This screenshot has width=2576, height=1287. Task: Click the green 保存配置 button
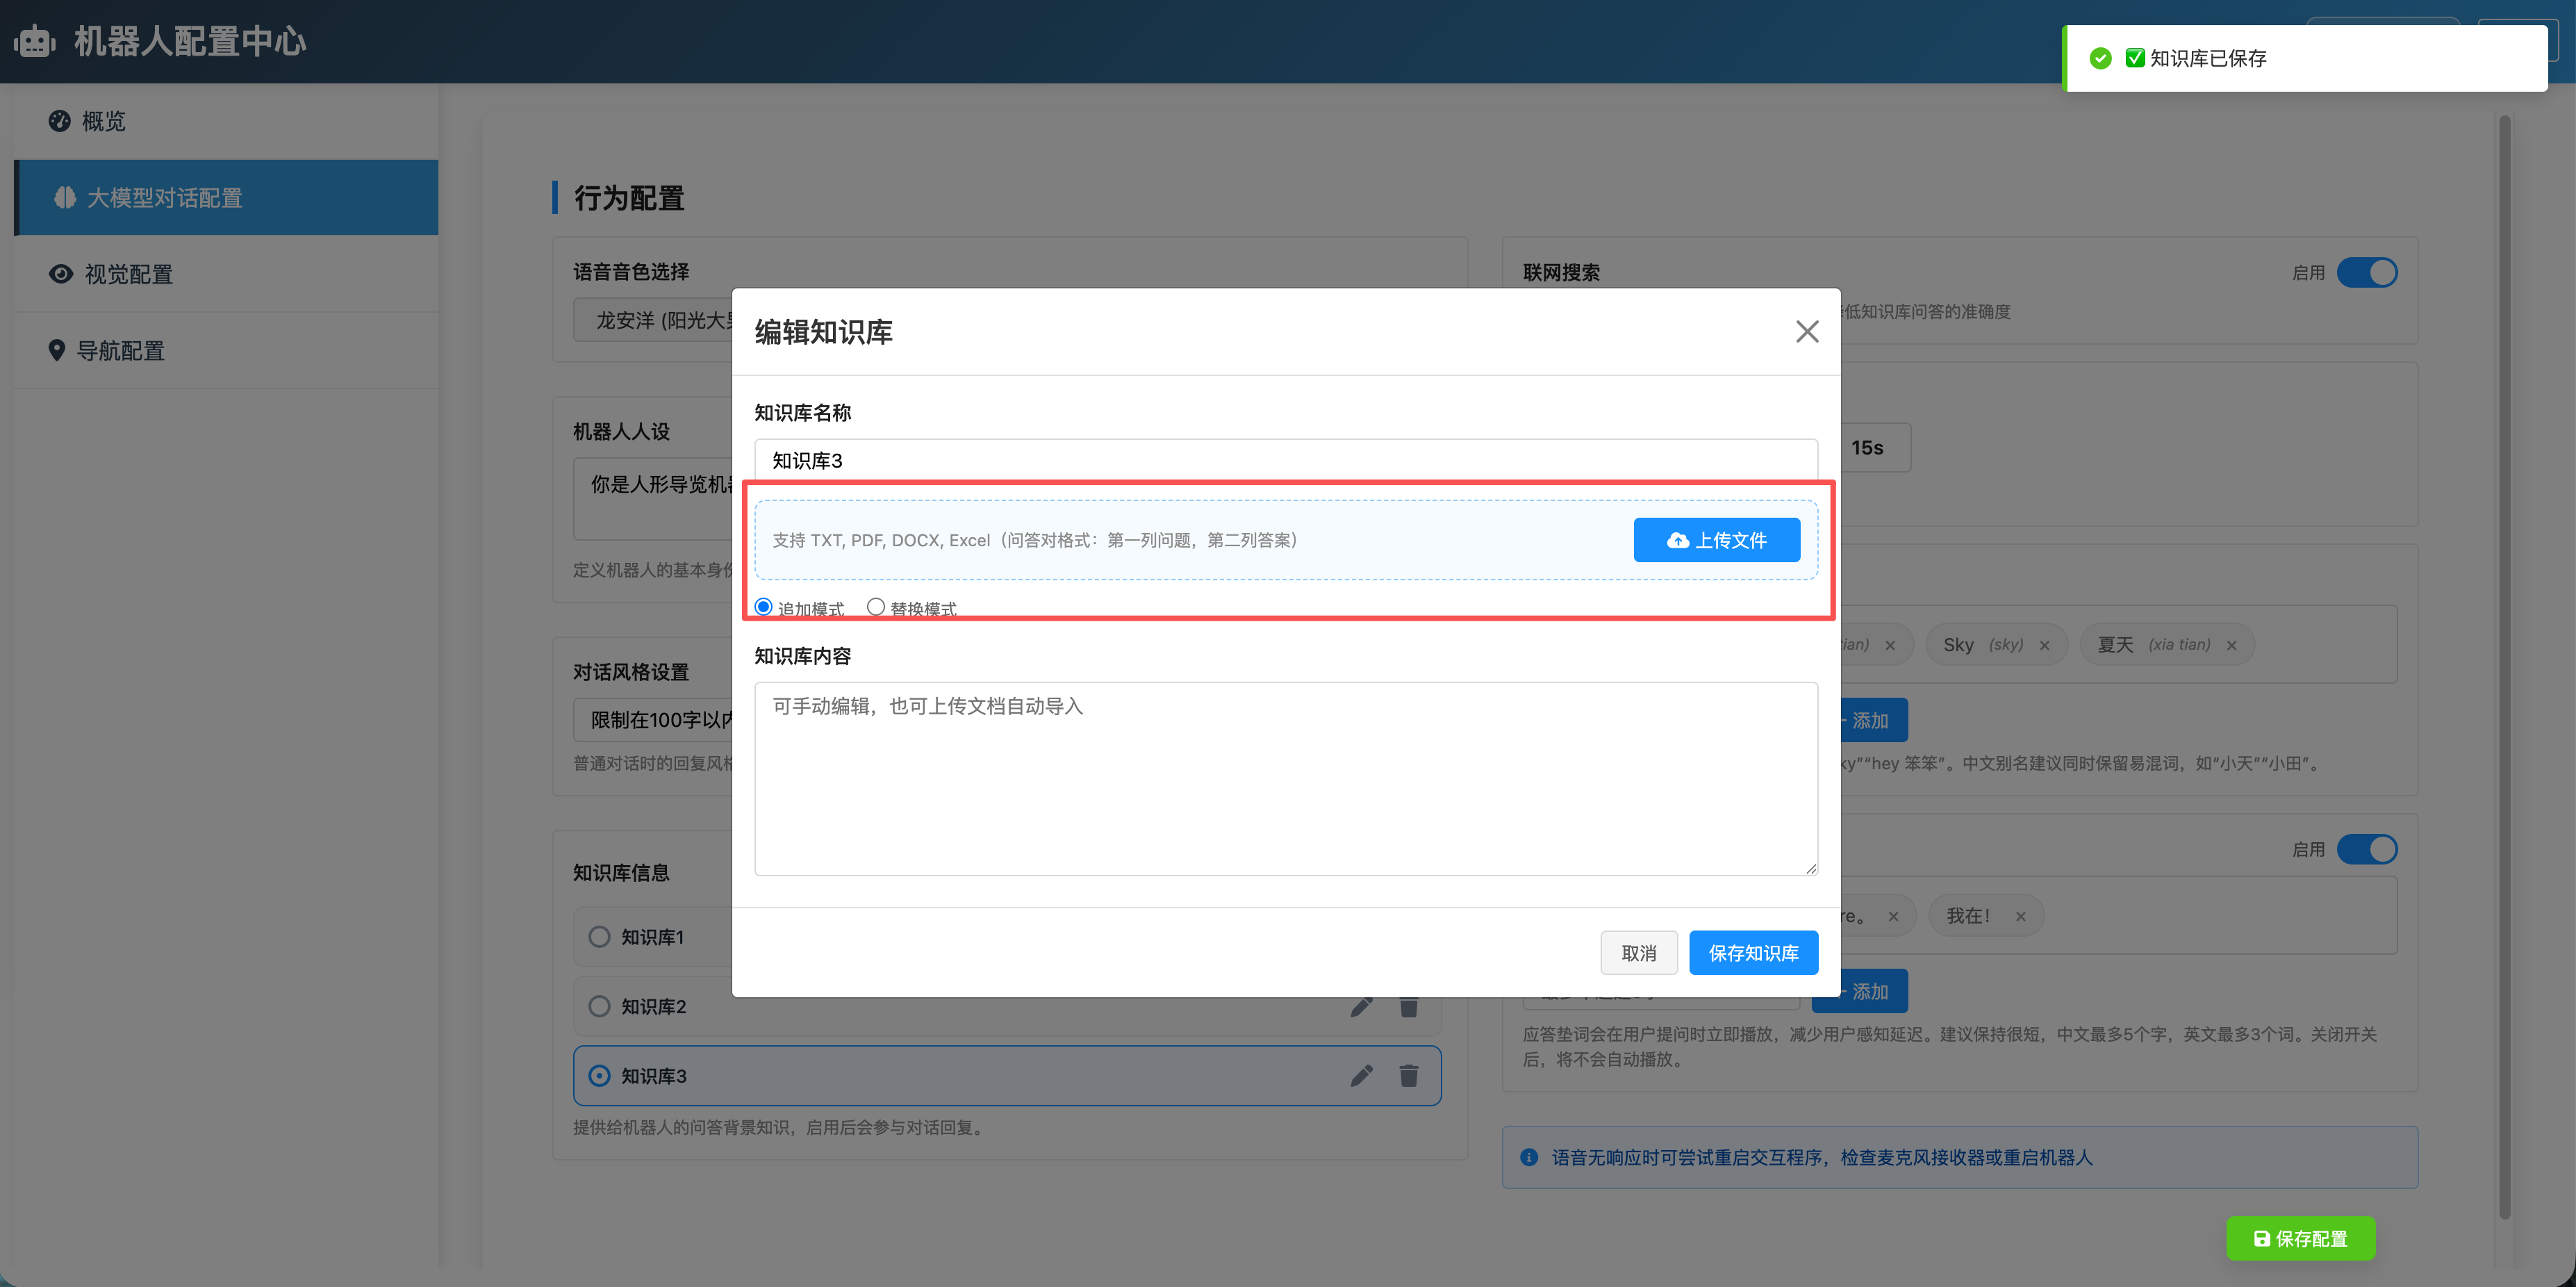(2300, 1239)
